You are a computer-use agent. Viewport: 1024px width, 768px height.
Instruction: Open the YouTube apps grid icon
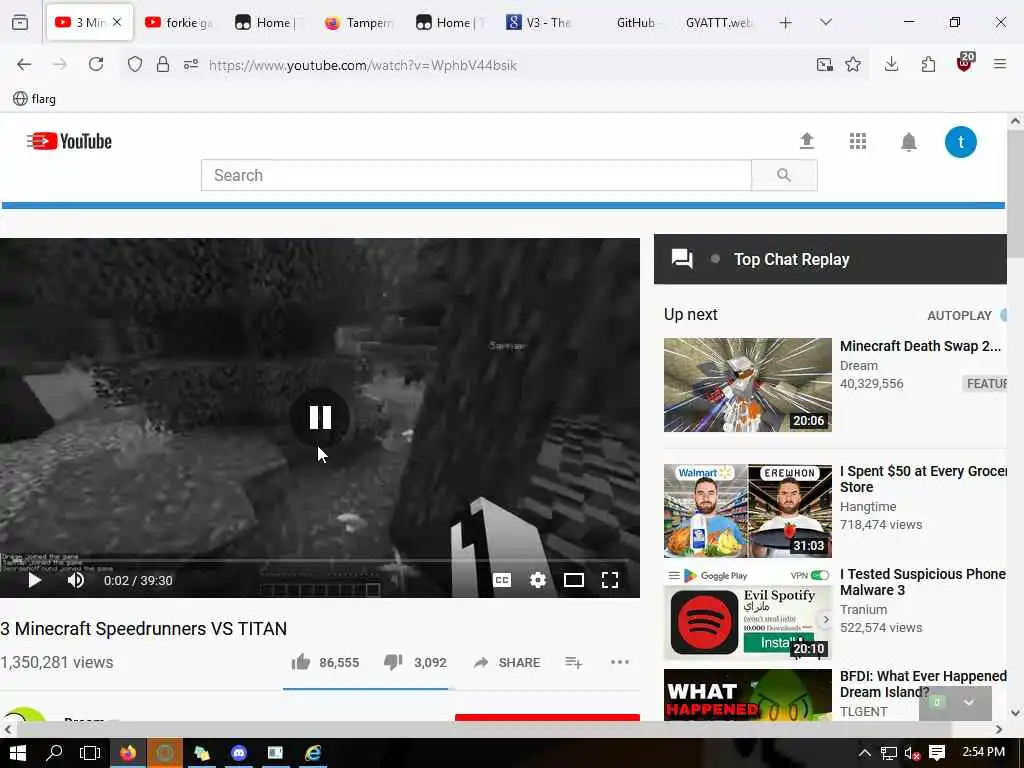(857, 141)
